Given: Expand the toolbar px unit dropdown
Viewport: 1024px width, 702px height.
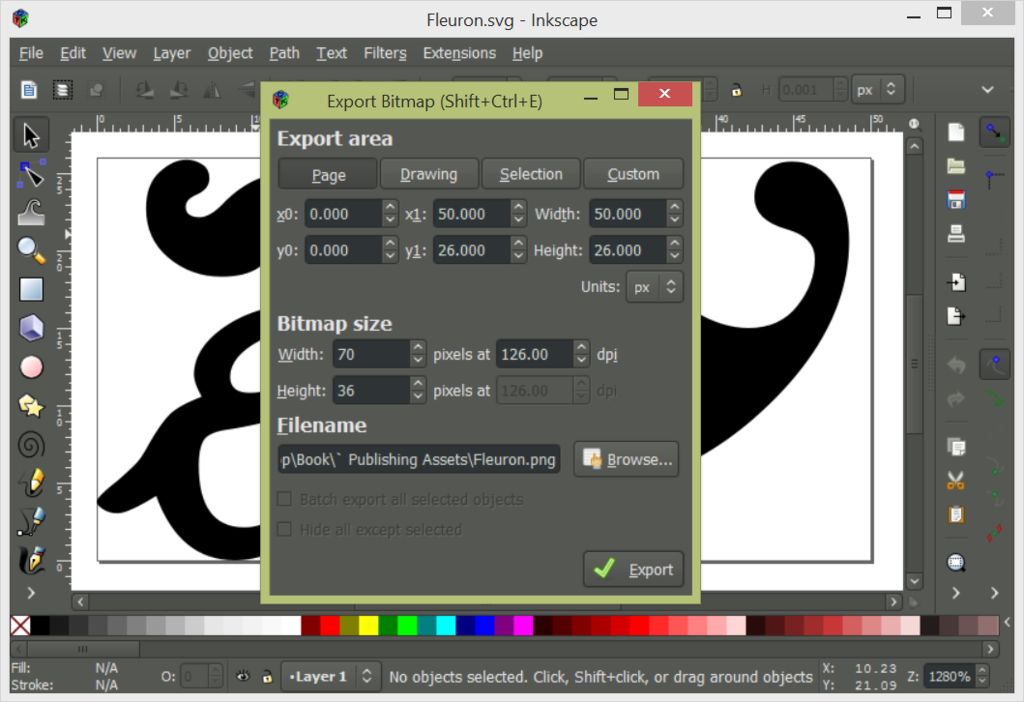Looking at the screenshot, I should (878, 90).
